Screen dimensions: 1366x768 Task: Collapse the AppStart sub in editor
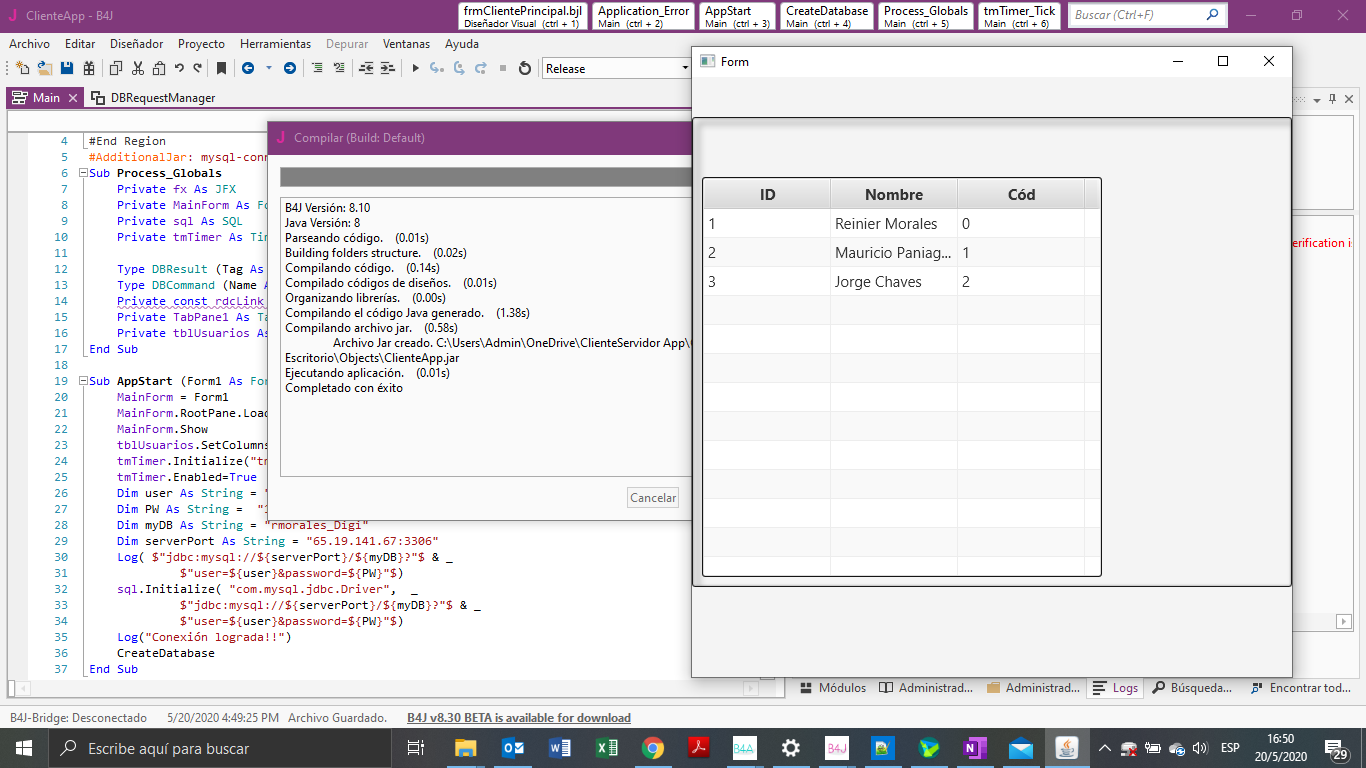click(82, 381)
